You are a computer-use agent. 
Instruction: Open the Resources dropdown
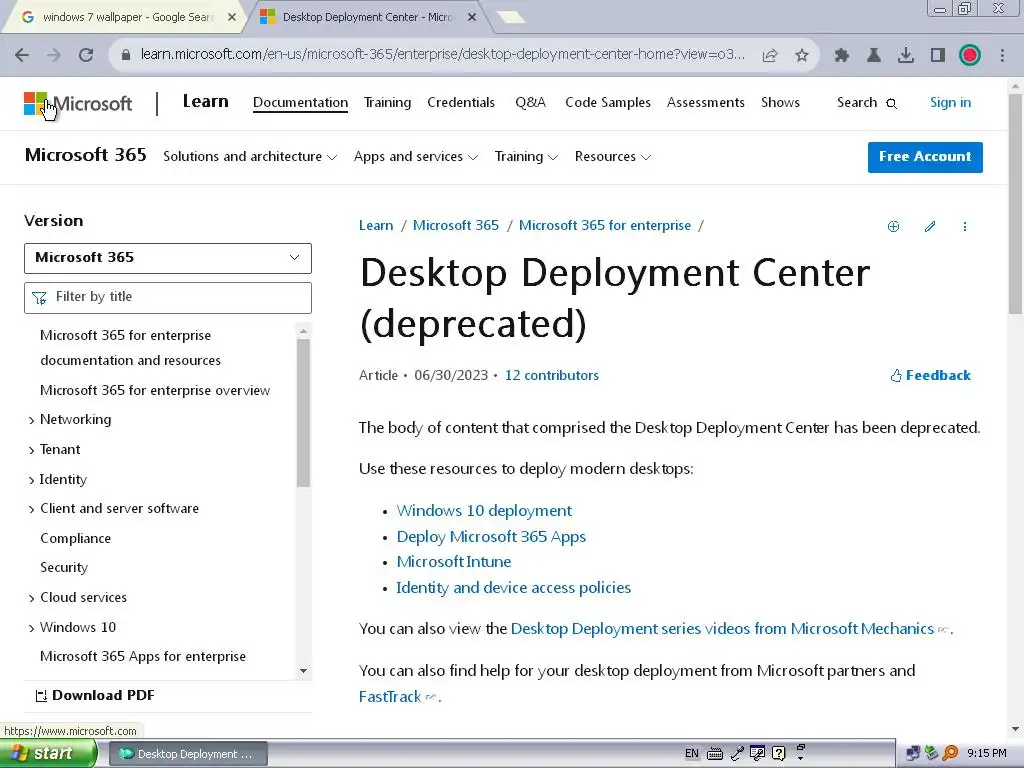coord(613,157)
